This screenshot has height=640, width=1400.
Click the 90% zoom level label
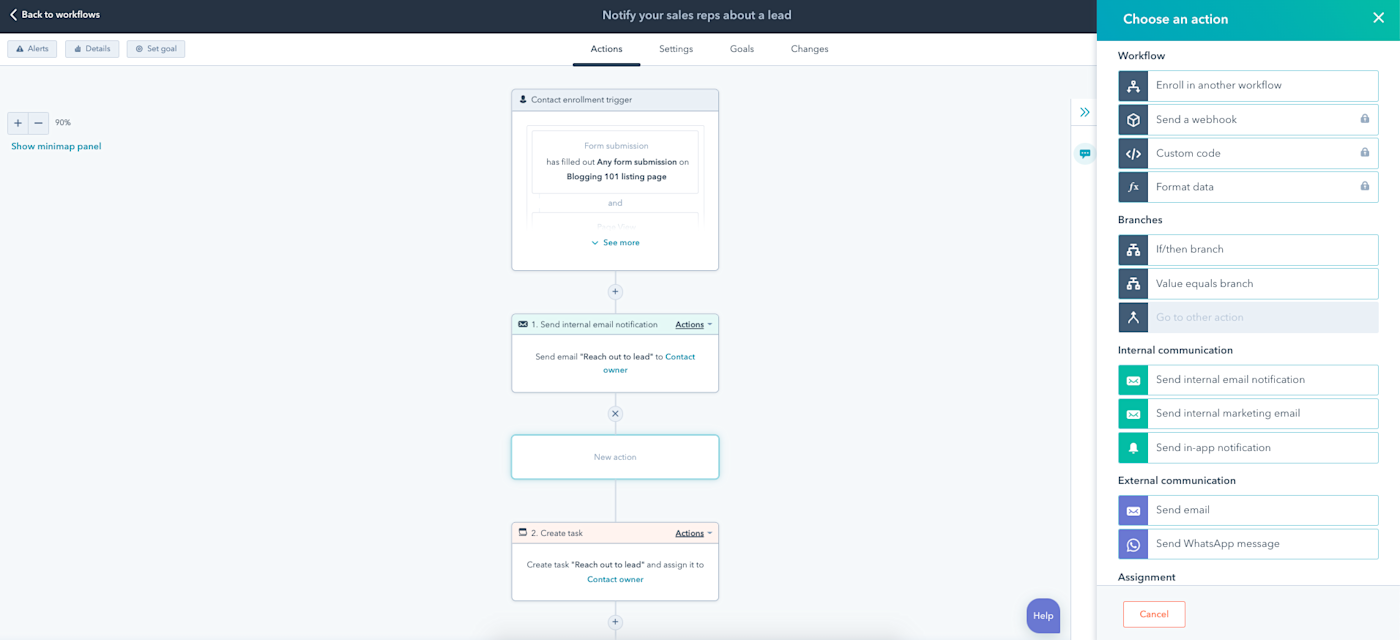[63, 123]
